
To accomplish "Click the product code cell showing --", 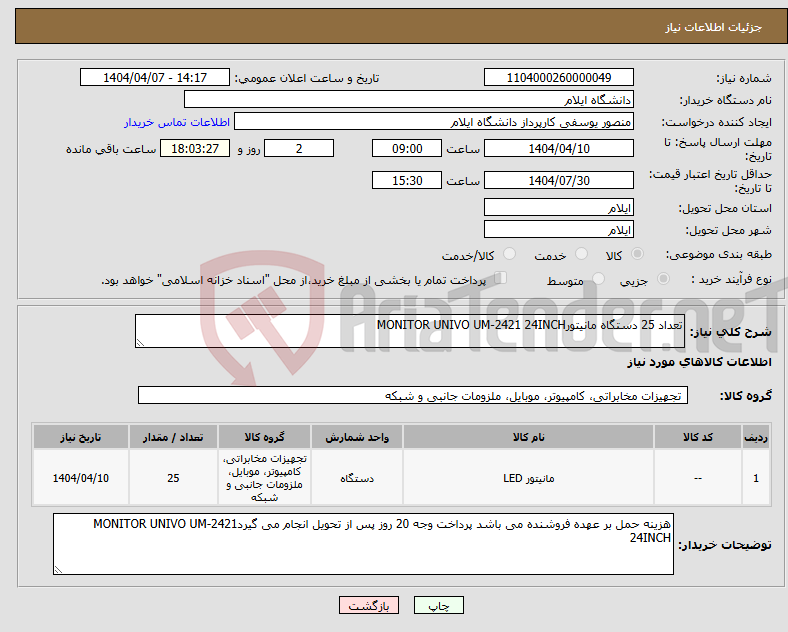I will click(x=698, y=478).
